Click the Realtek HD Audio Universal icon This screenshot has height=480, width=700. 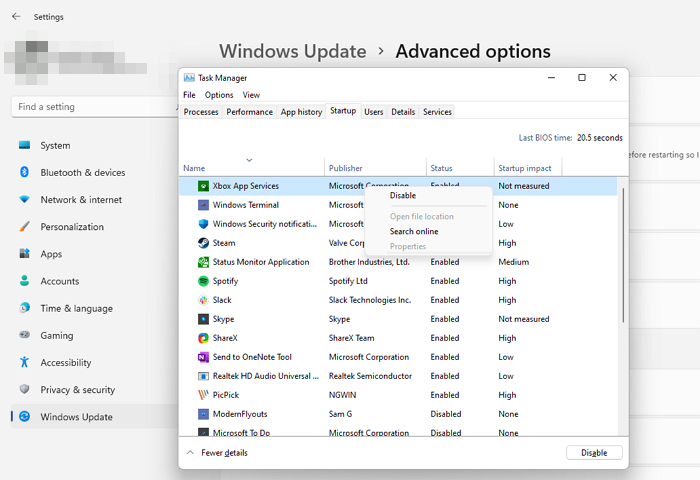(x=203, y=376)
